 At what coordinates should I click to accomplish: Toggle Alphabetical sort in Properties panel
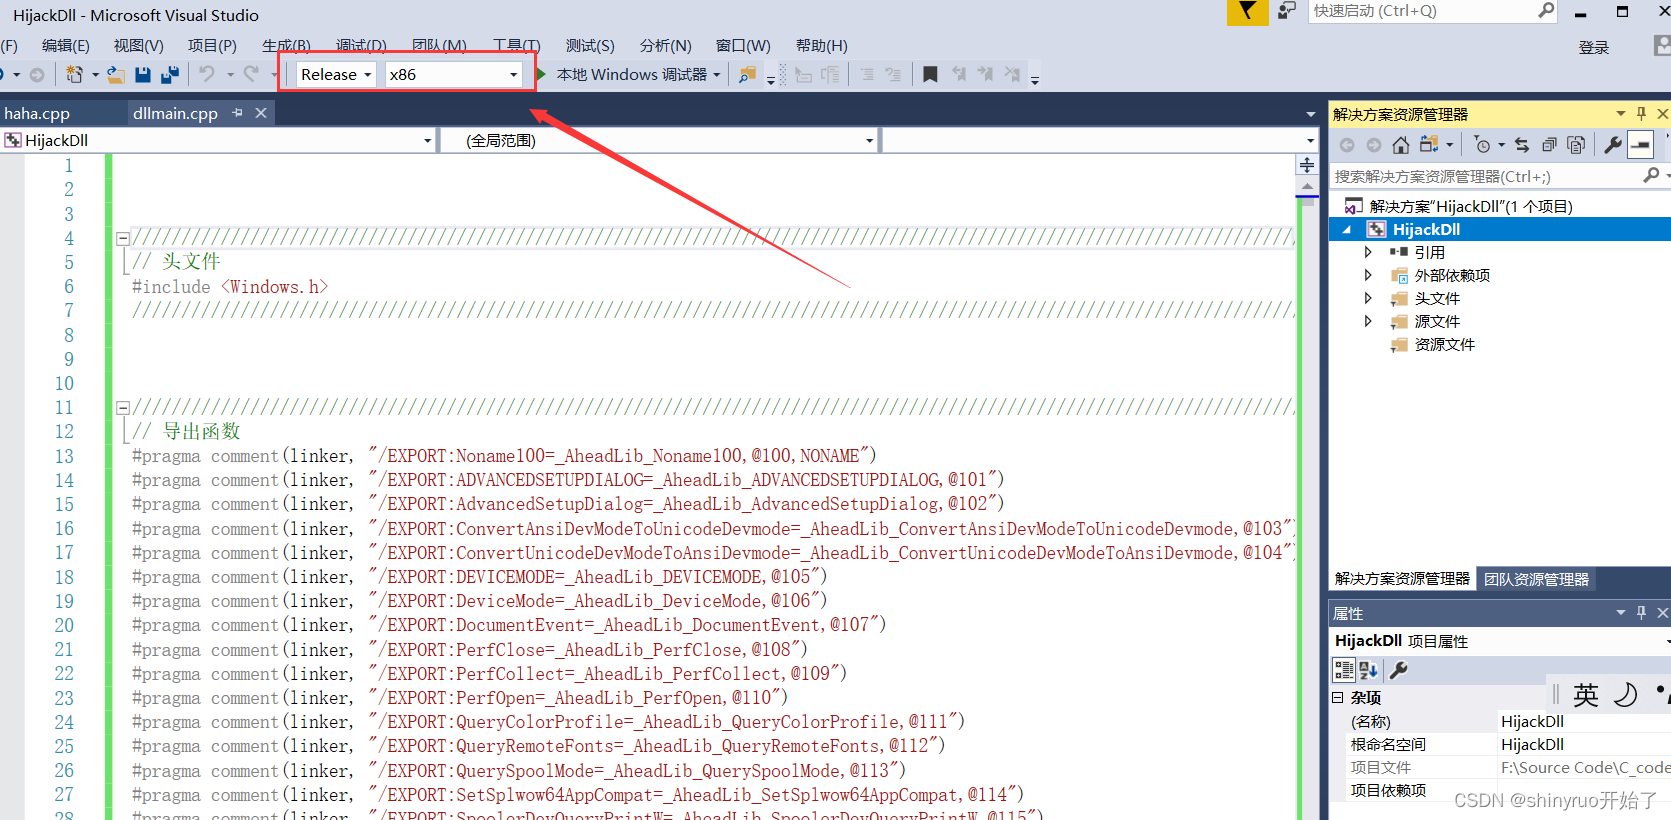click(1369, 670)
